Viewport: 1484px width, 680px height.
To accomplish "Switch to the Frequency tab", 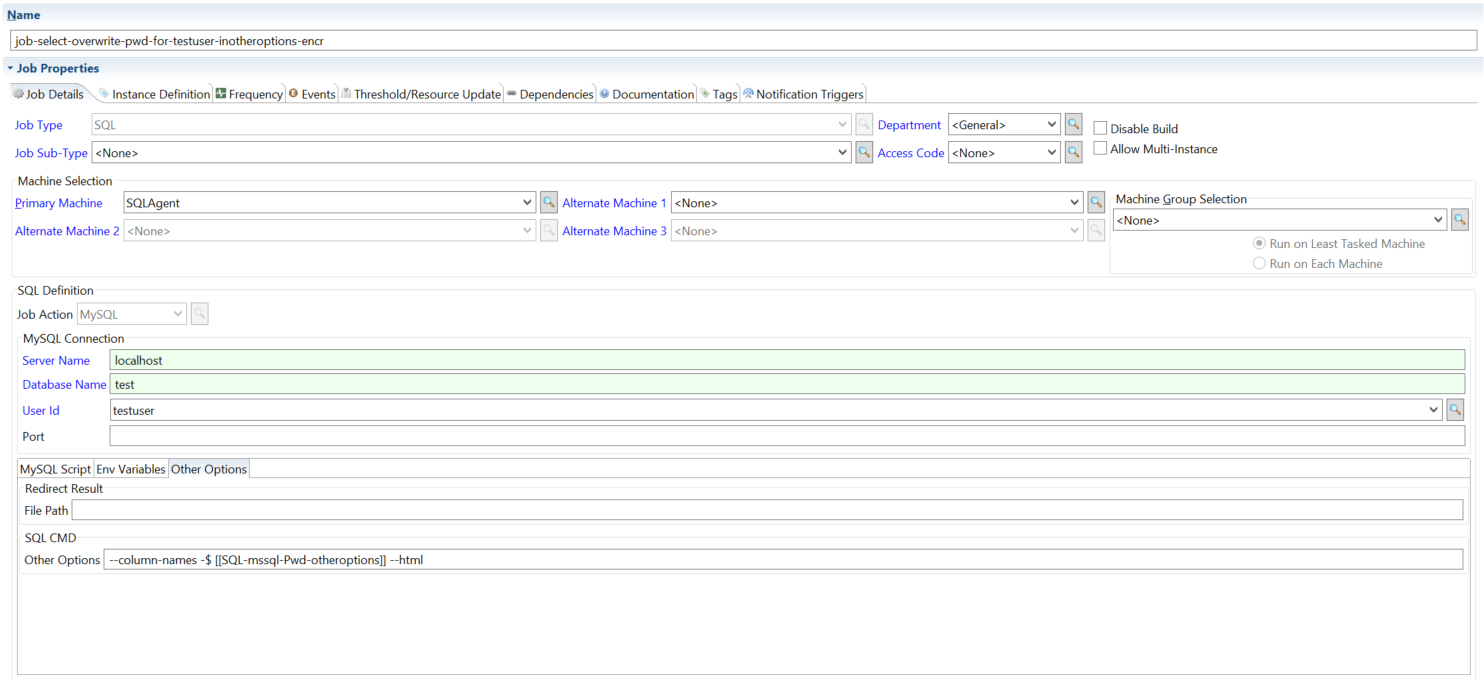I will click(249, 94).
